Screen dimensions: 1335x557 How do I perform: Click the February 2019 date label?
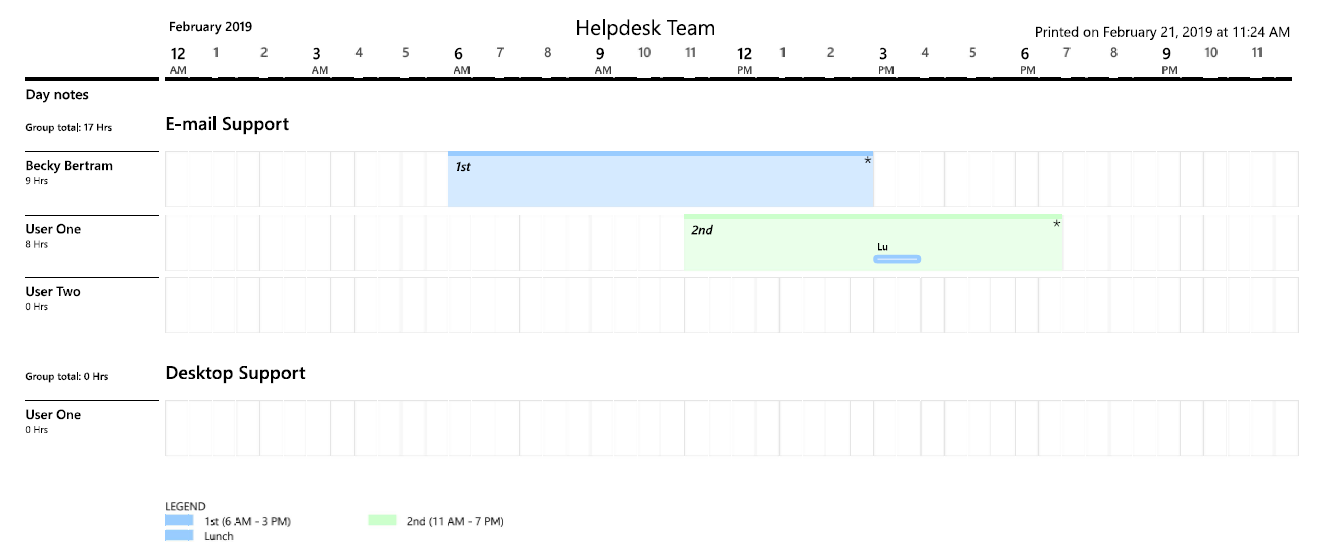tap(210, 27)
